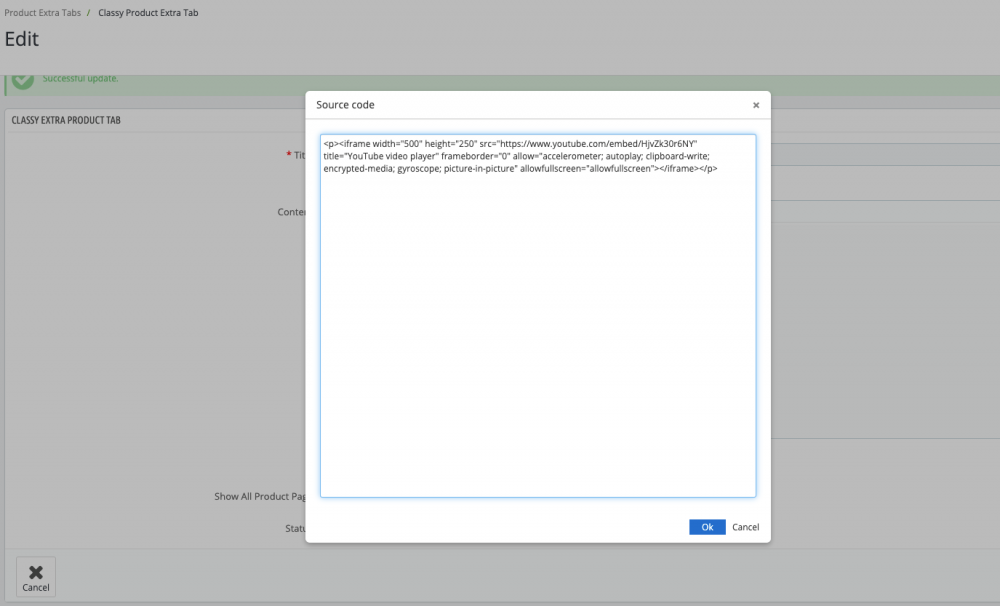Image resolution: width=1000 pixels, height=606 pixels.
Task: Click the Status field label
Action: (293, 528)
